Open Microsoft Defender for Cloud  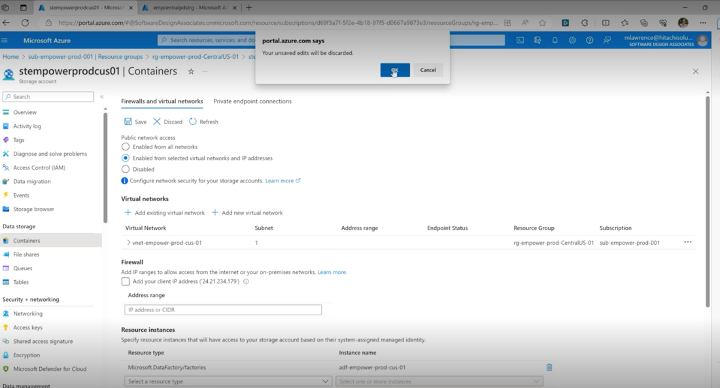click(50, 369)
